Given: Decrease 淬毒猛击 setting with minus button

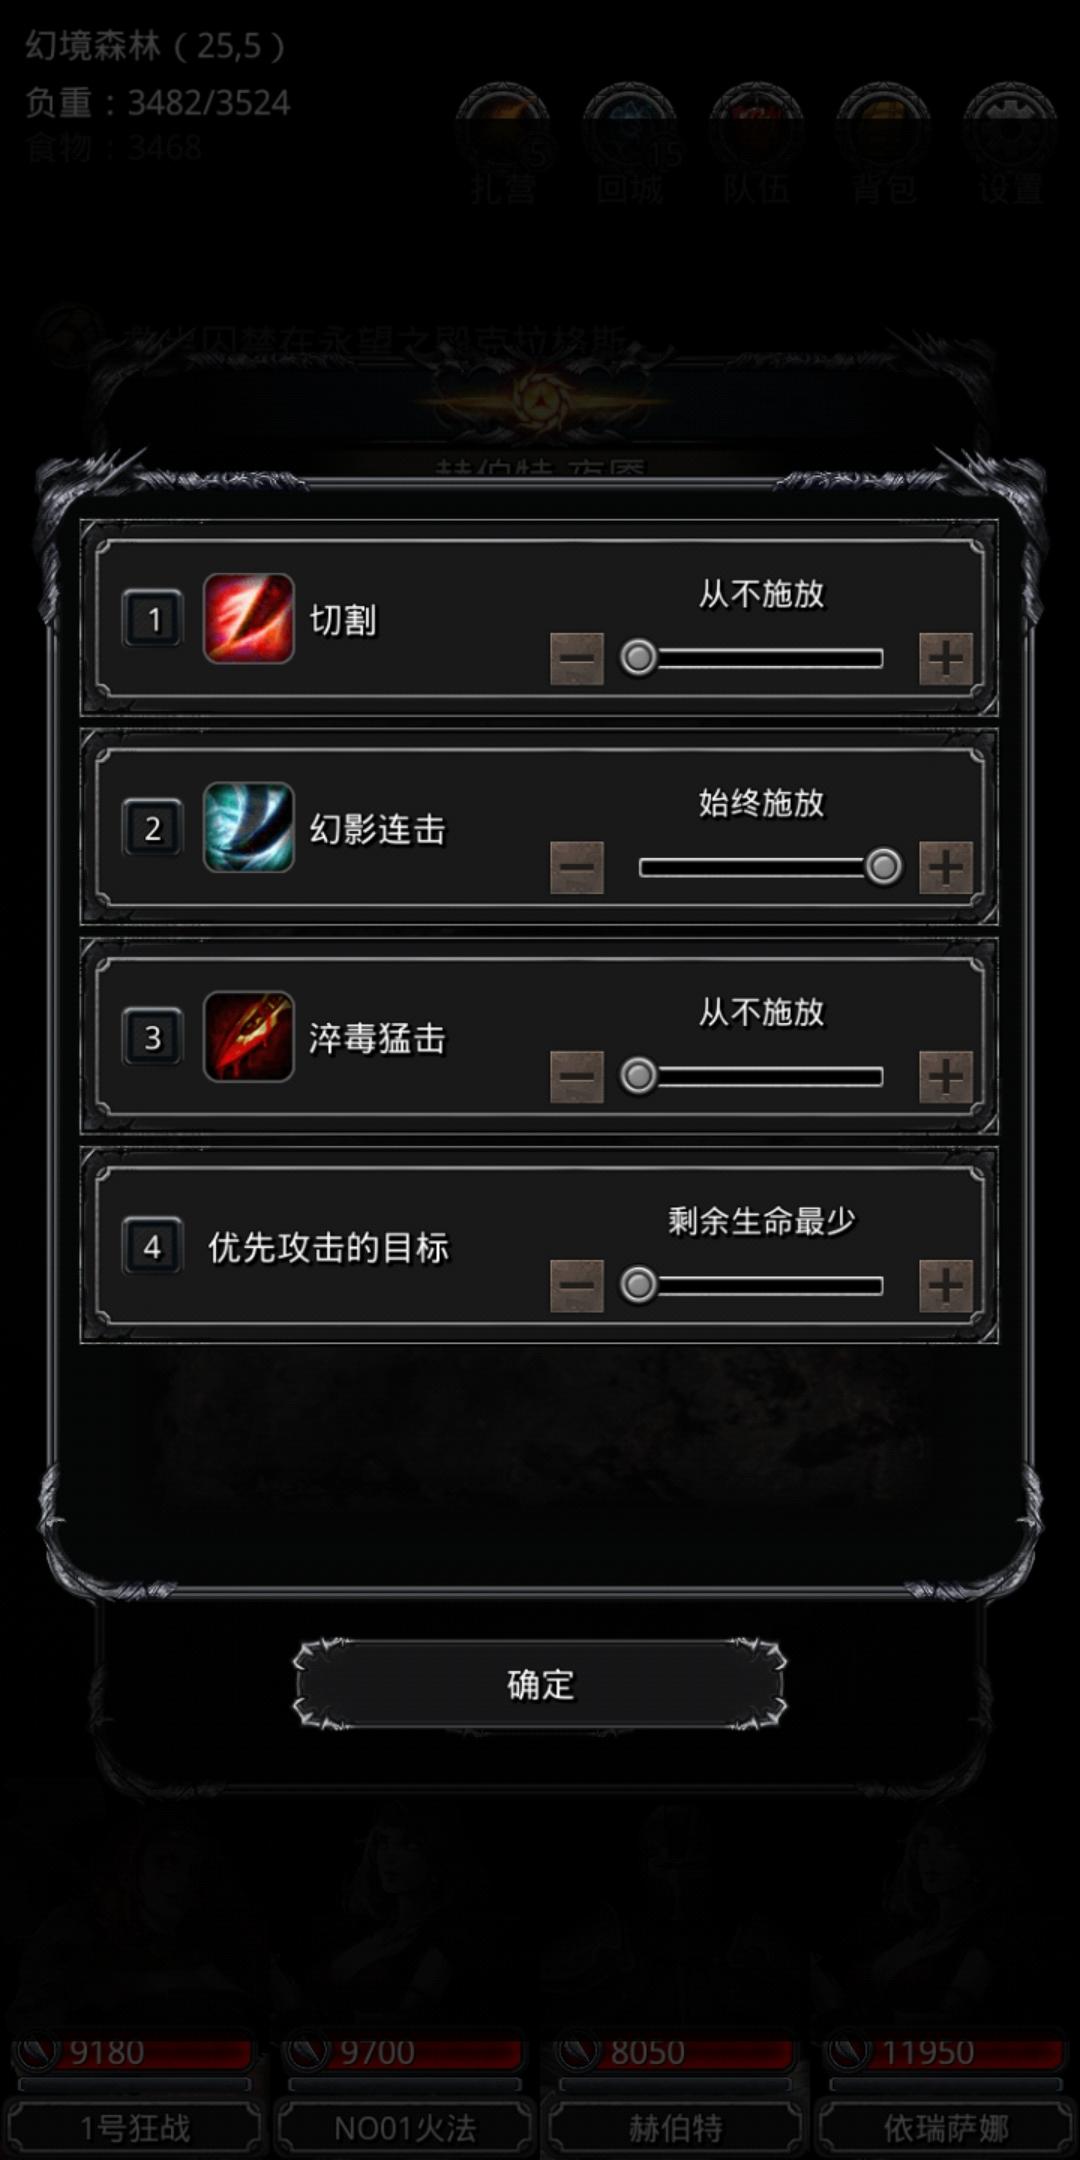Looking at the screenshot, I should click(x=577, y=1077).
